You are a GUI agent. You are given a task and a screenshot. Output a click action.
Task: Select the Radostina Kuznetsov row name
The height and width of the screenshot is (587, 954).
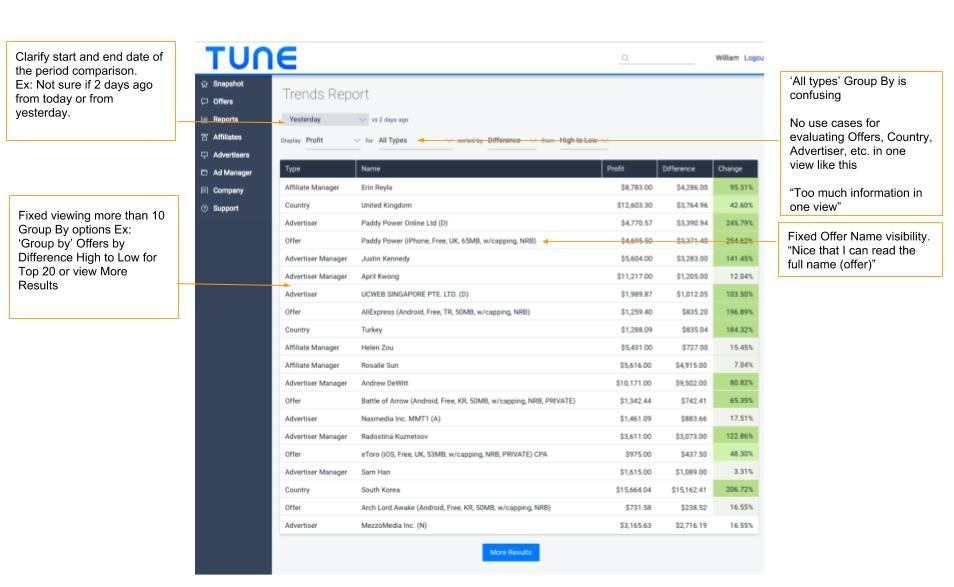click(x=394, y=437)
